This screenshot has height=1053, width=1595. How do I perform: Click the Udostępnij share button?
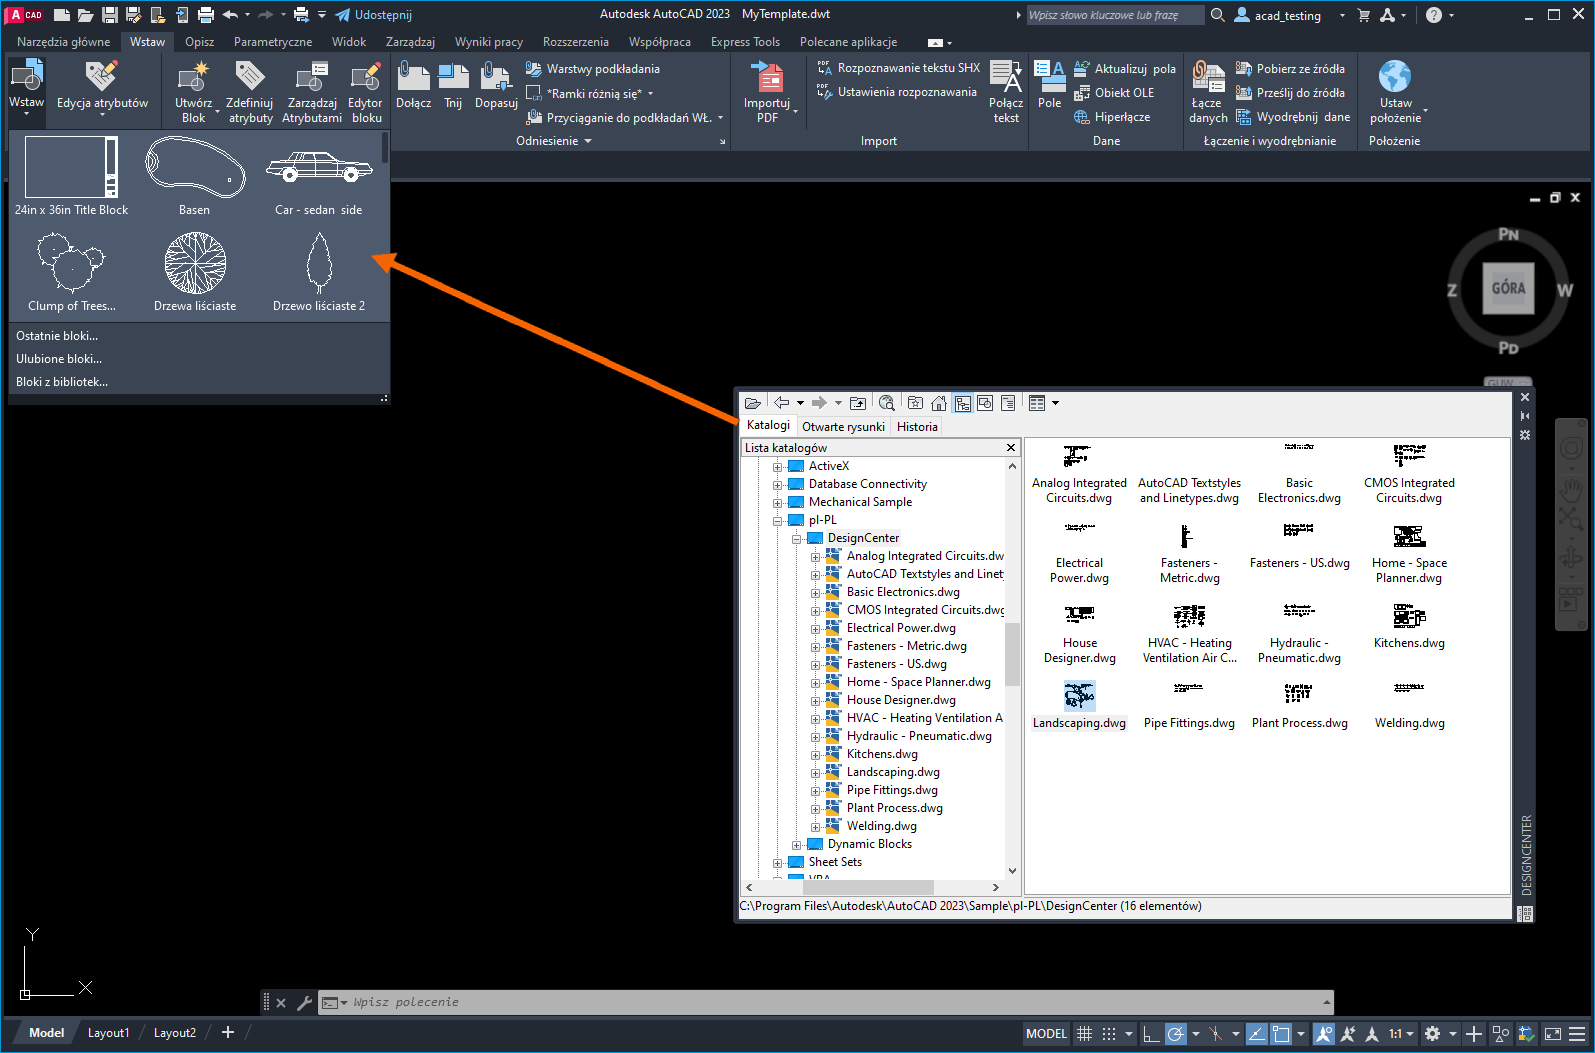[x=373, y=15]
